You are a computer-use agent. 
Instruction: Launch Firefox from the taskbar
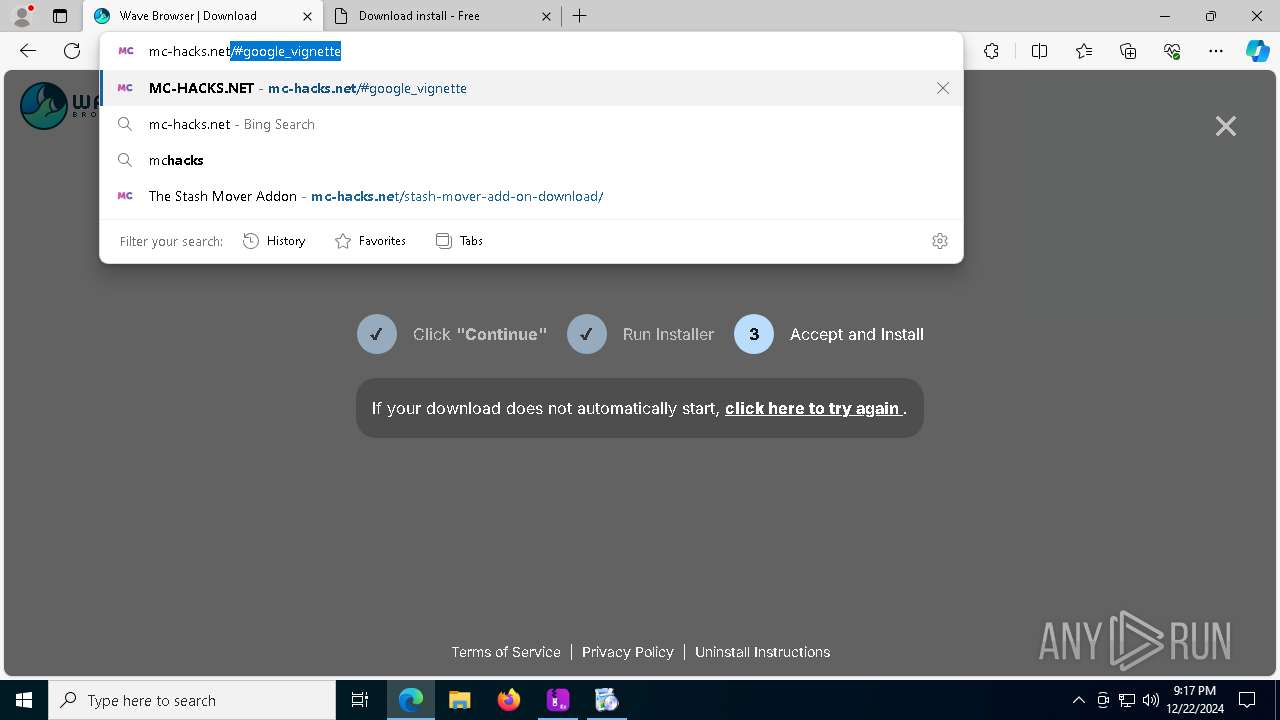click(509, 700)
